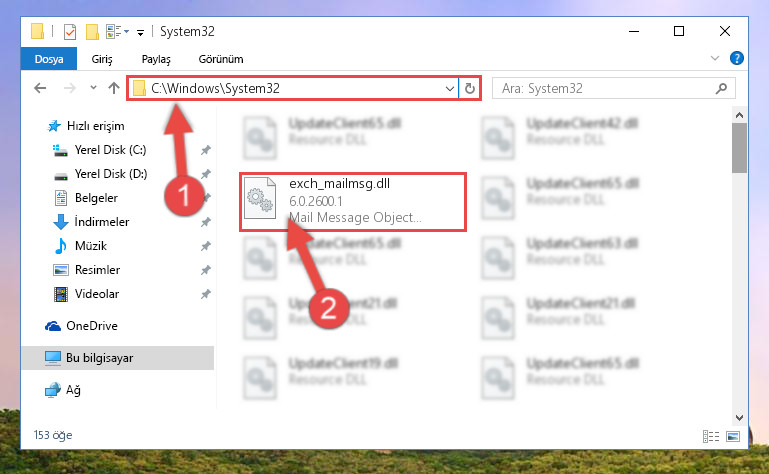
Task: Open the Paylaş ribbon tab
Action: pos(156,59)
